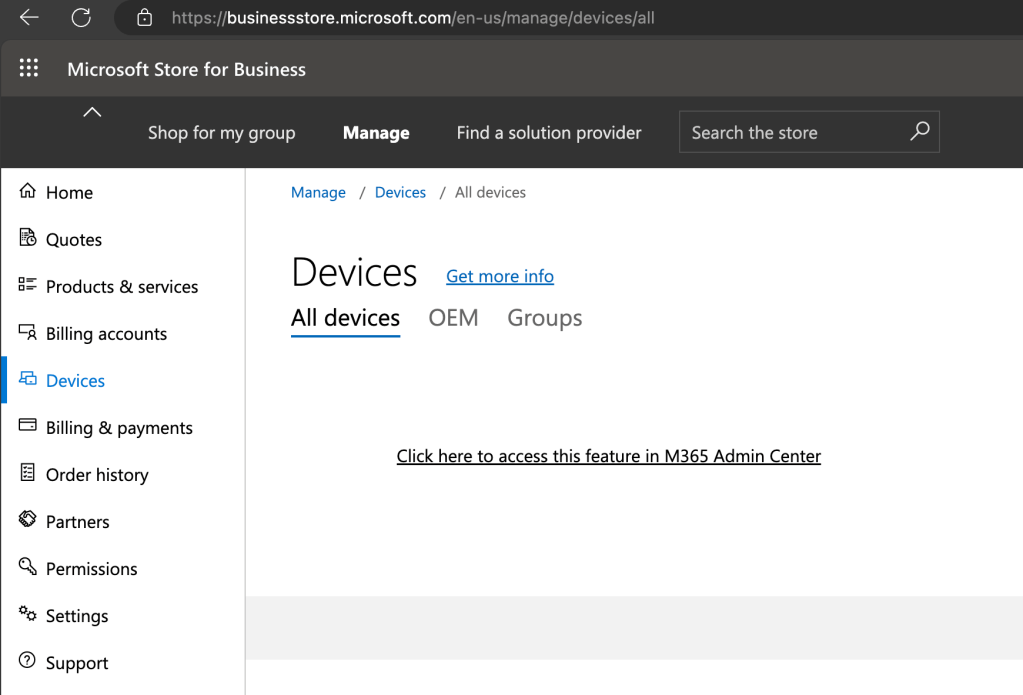Open the M365 Admin Center access link

point(608,456)
